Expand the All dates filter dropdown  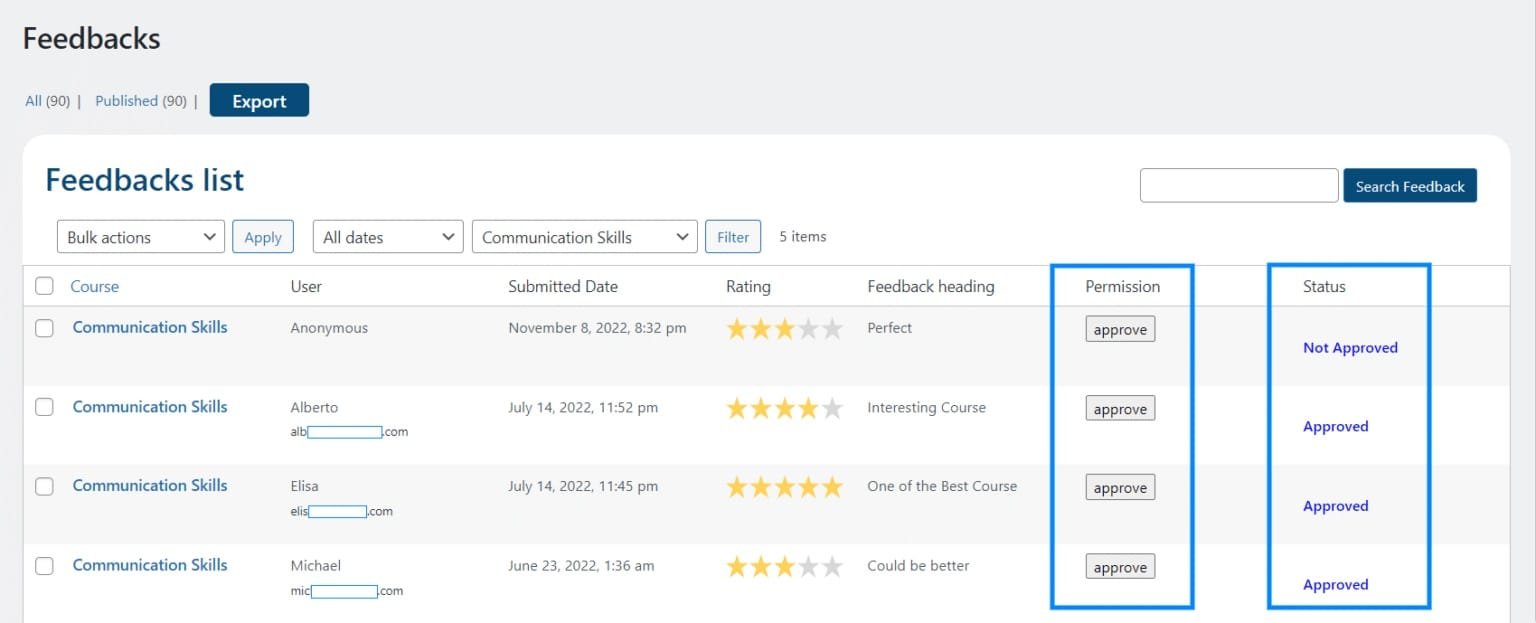tap(388, 237)
